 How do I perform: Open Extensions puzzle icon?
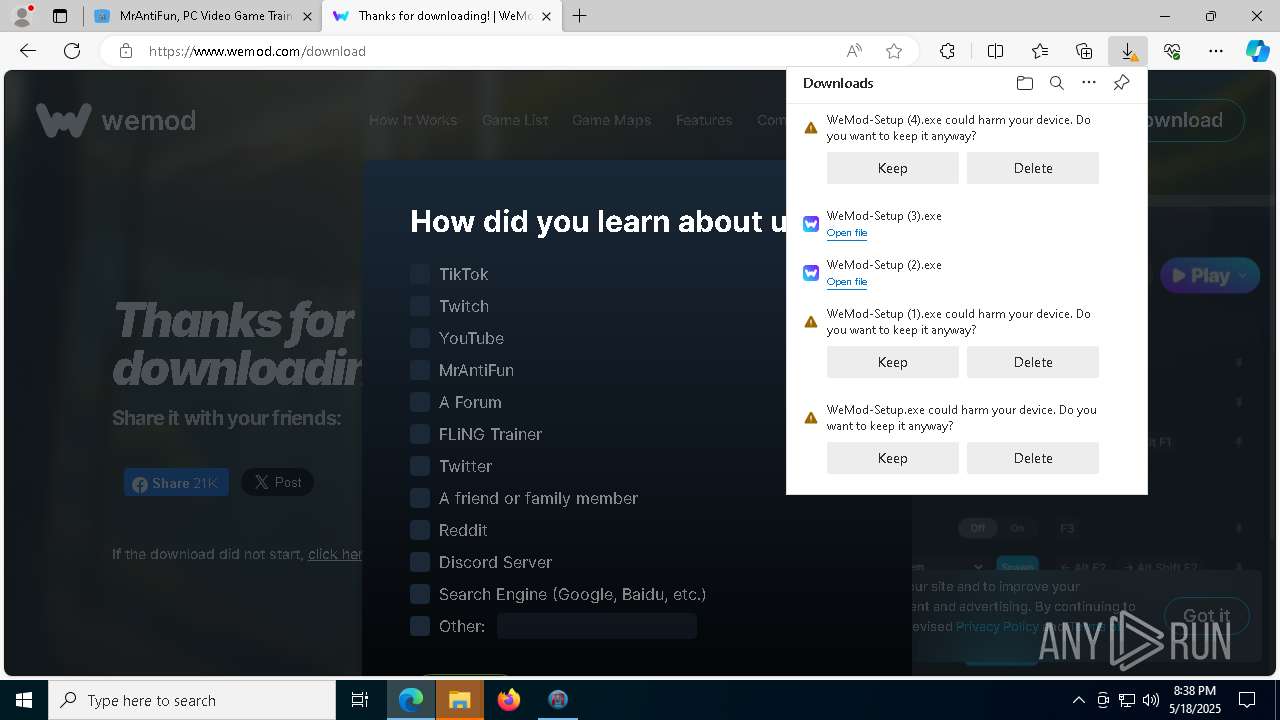pyautogui.click(x=947, y=51)
